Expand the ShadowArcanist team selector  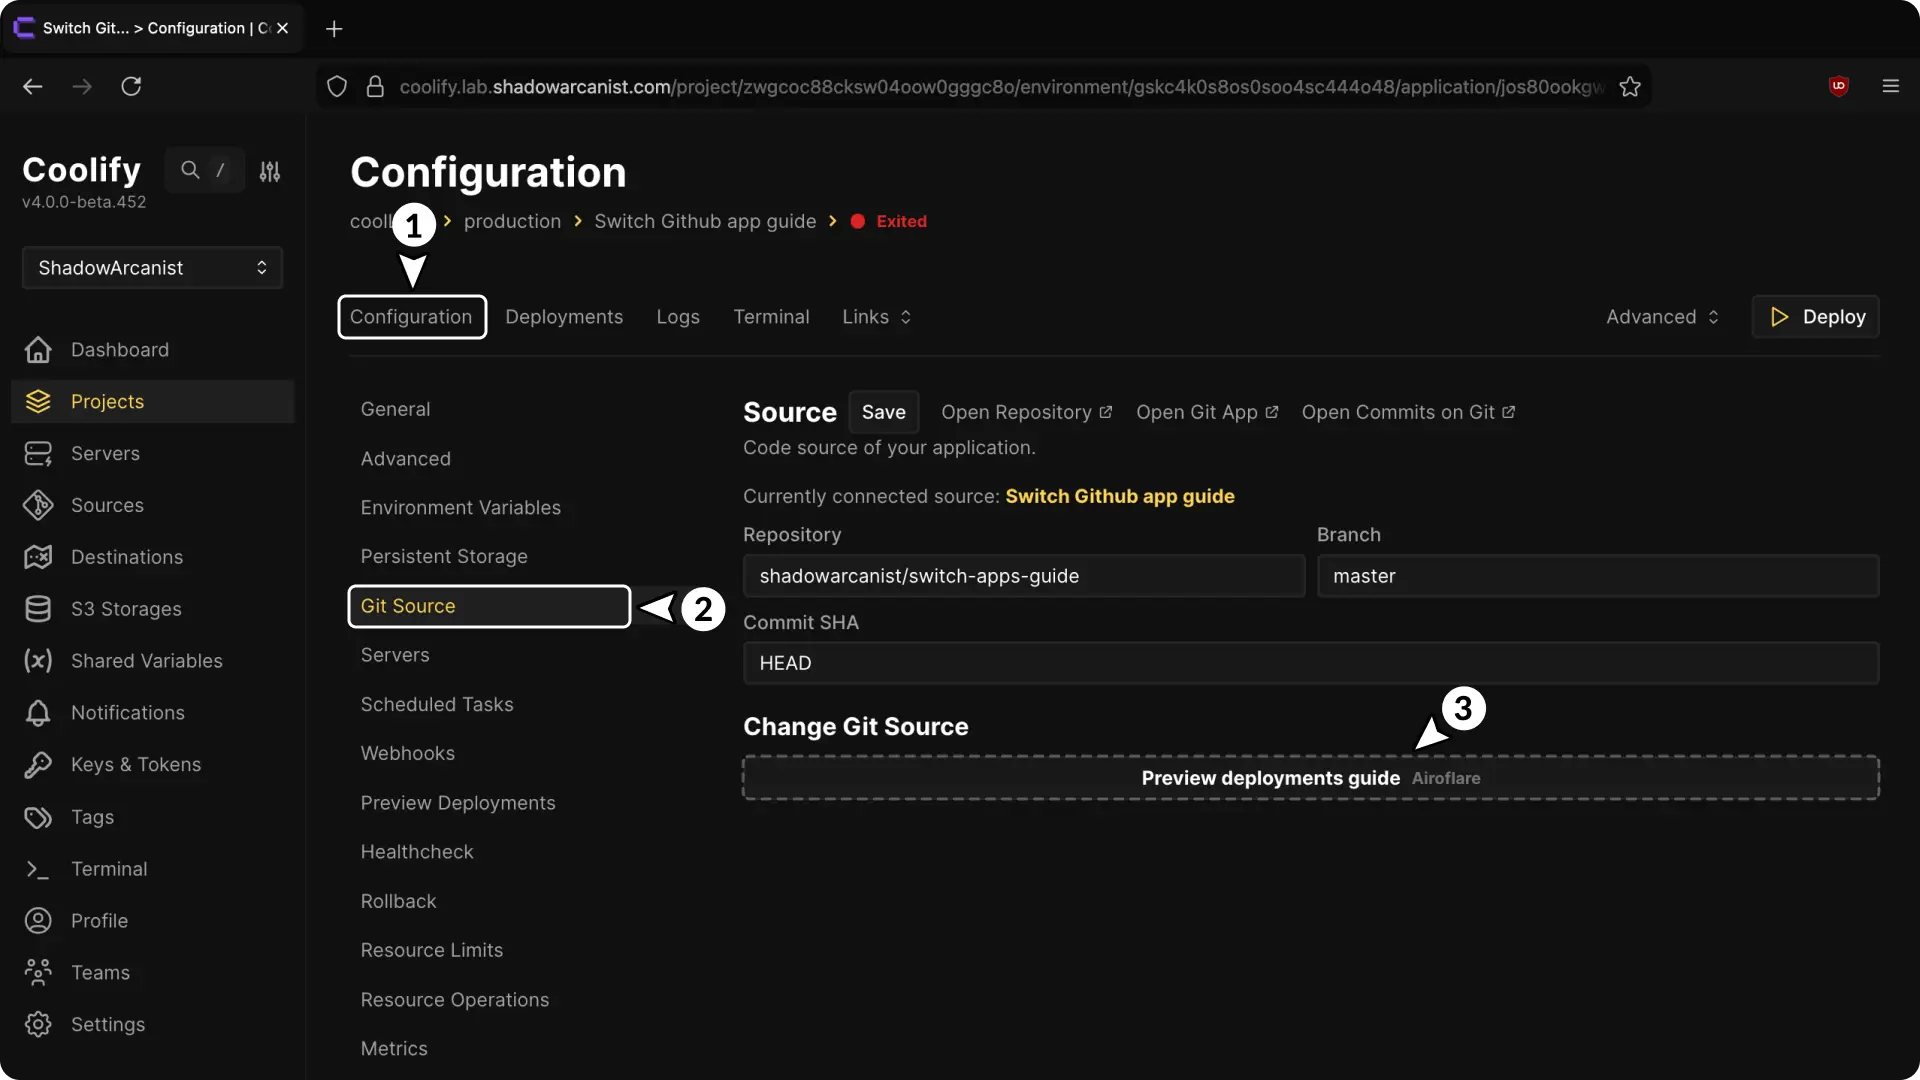152,268
